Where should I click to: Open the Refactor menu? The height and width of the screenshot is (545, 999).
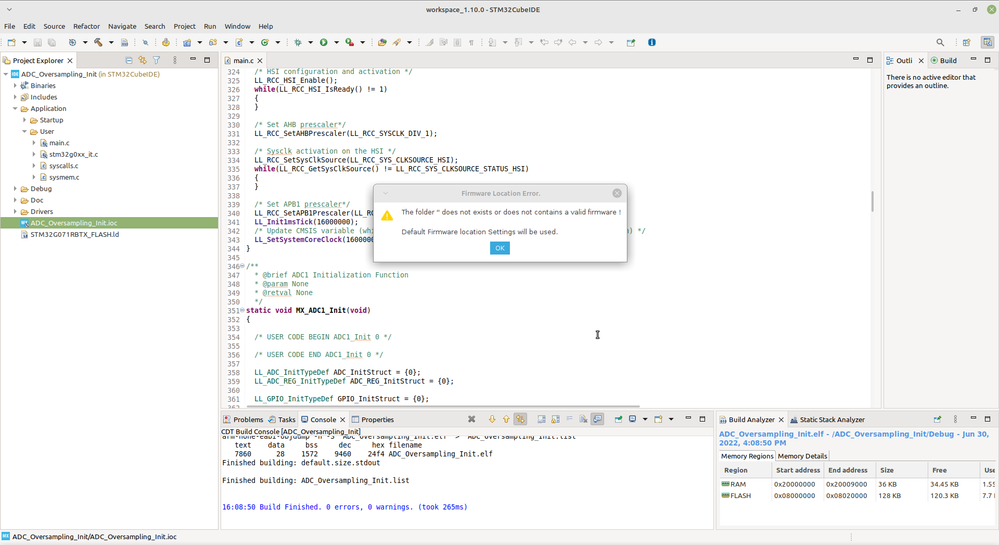point(86,26)
